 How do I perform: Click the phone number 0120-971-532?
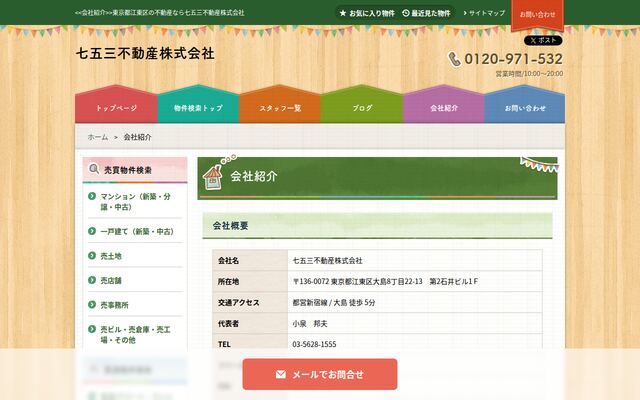[x=513, y=59]
